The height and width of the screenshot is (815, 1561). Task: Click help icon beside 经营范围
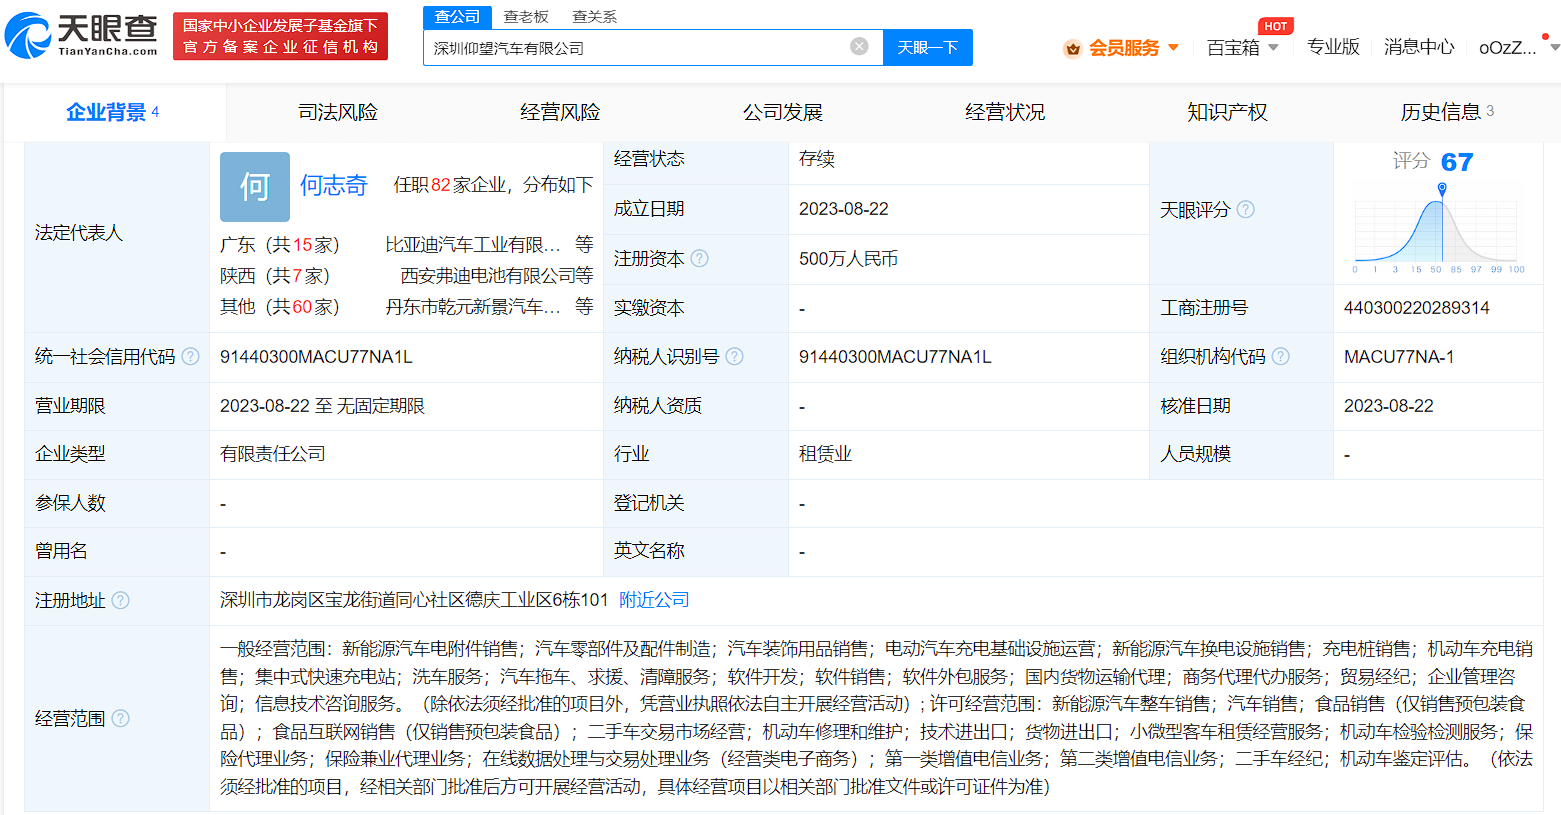tap(121, 718)
